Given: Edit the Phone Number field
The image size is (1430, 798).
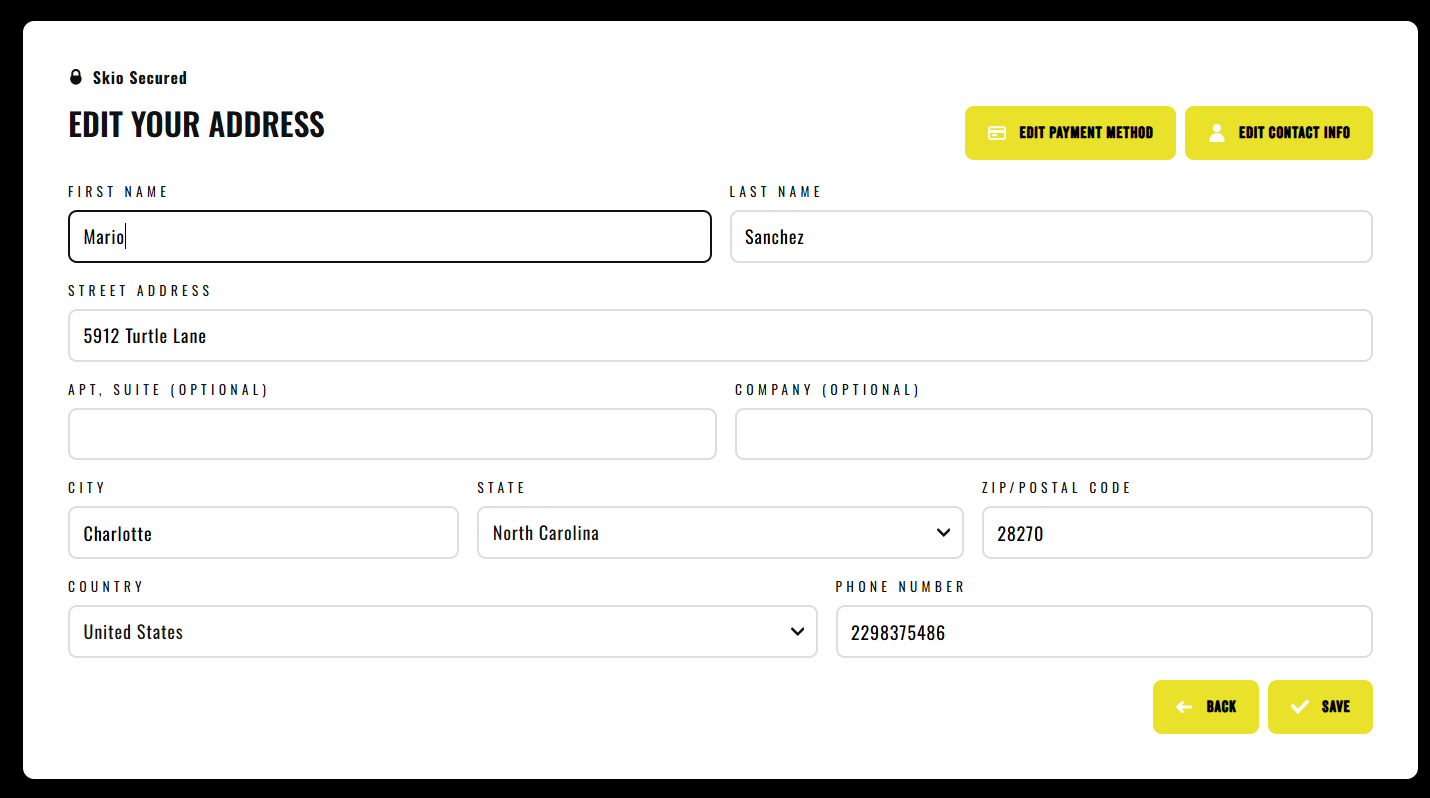Looking at the screenshot, I should click(x=1104, y=631).
